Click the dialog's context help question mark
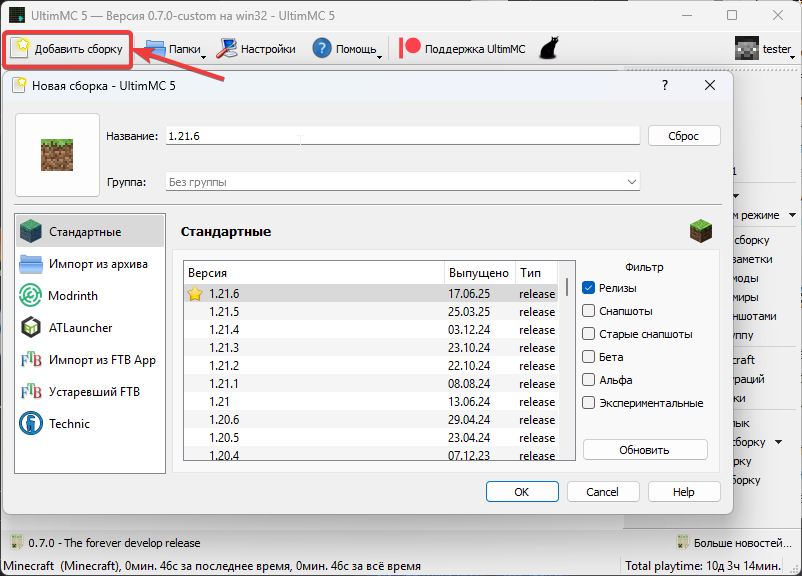 664,85
